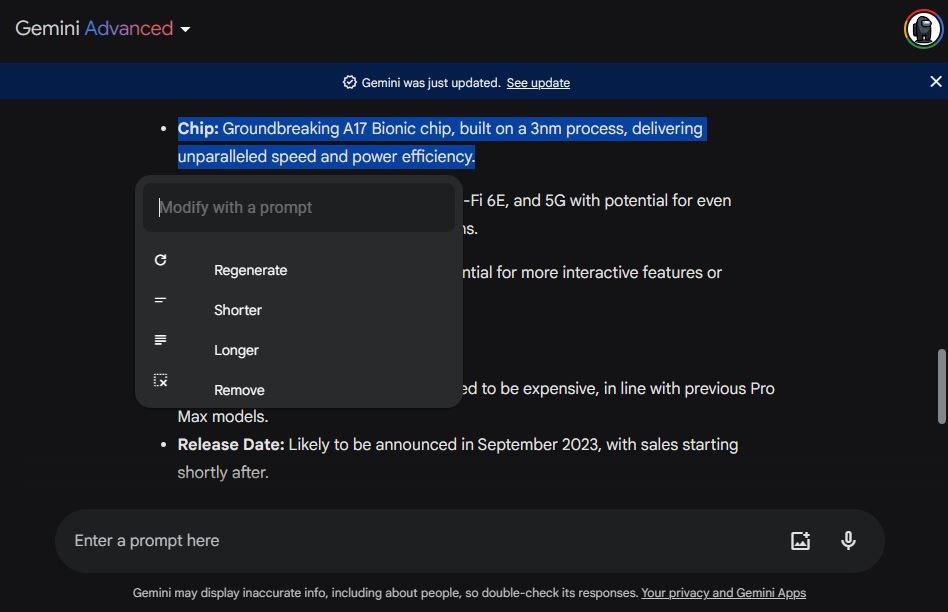Open the See update link
The width and height of the screenshot is (948, 612).
pyautogui.click(x=538, y=83)
